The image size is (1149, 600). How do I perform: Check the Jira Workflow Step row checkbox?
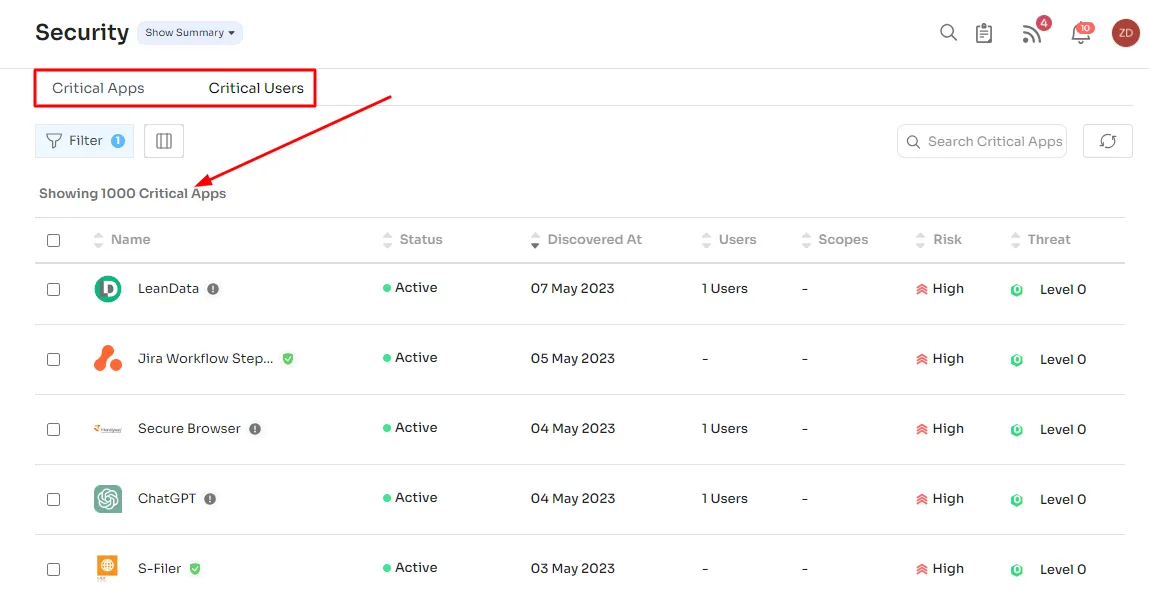53,360
